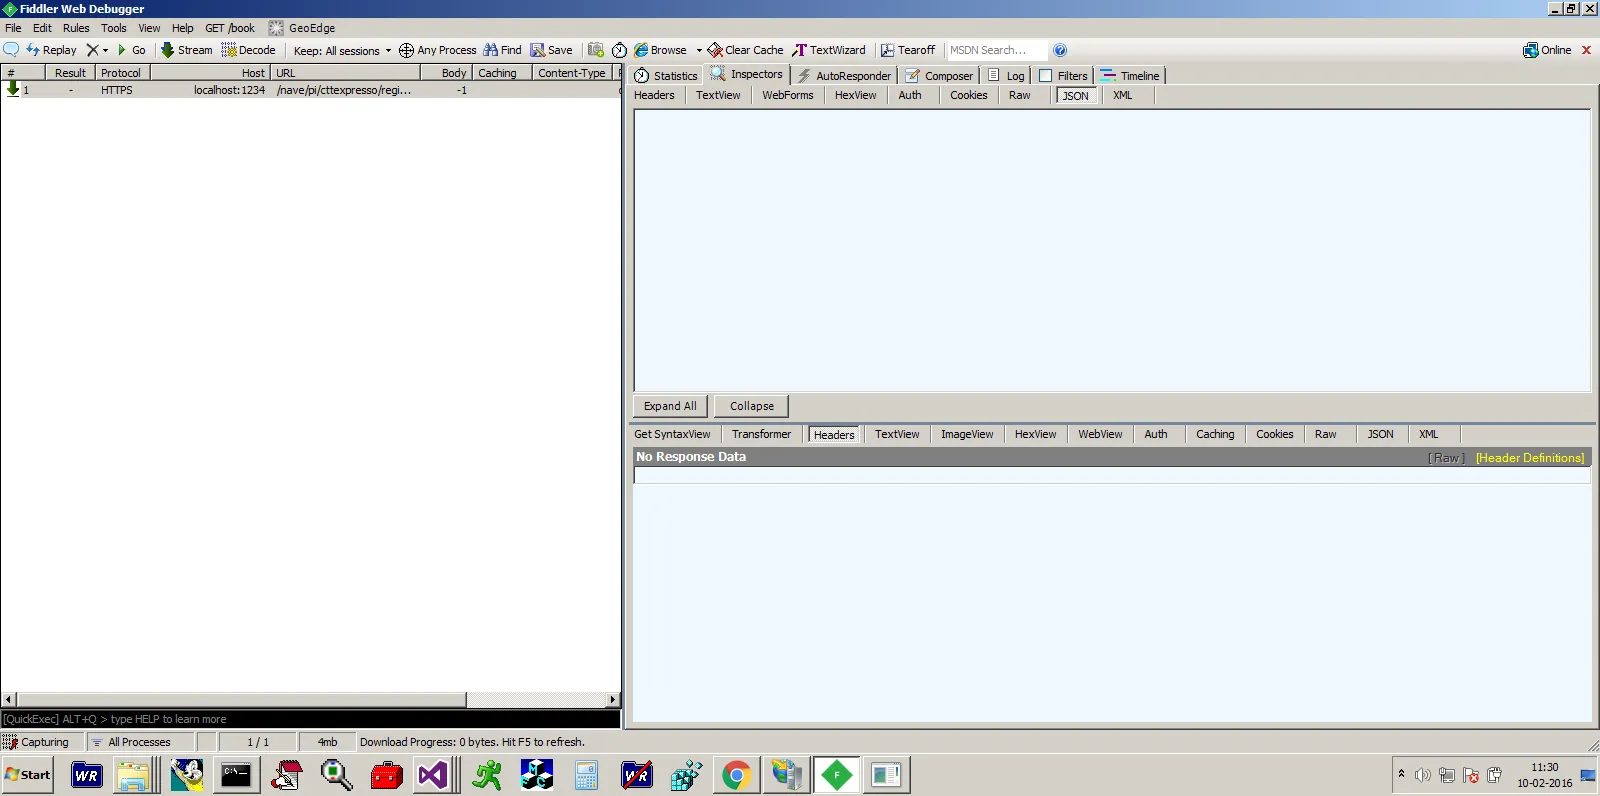Screen dimensions: 1600x796
Task: Switch to the AutoResponder tab
Action: [x=844, y=75]
